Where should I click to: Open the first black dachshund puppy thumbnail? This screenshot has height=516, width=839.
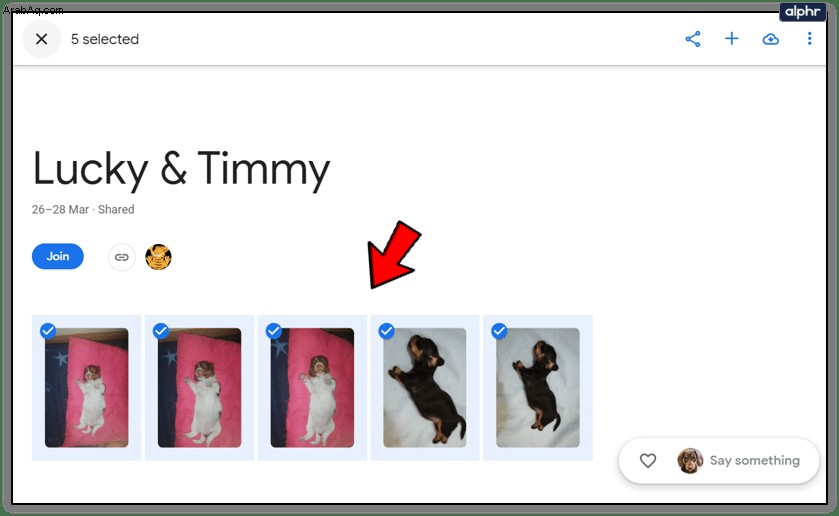pyautogui.click(x=425, y=388)
